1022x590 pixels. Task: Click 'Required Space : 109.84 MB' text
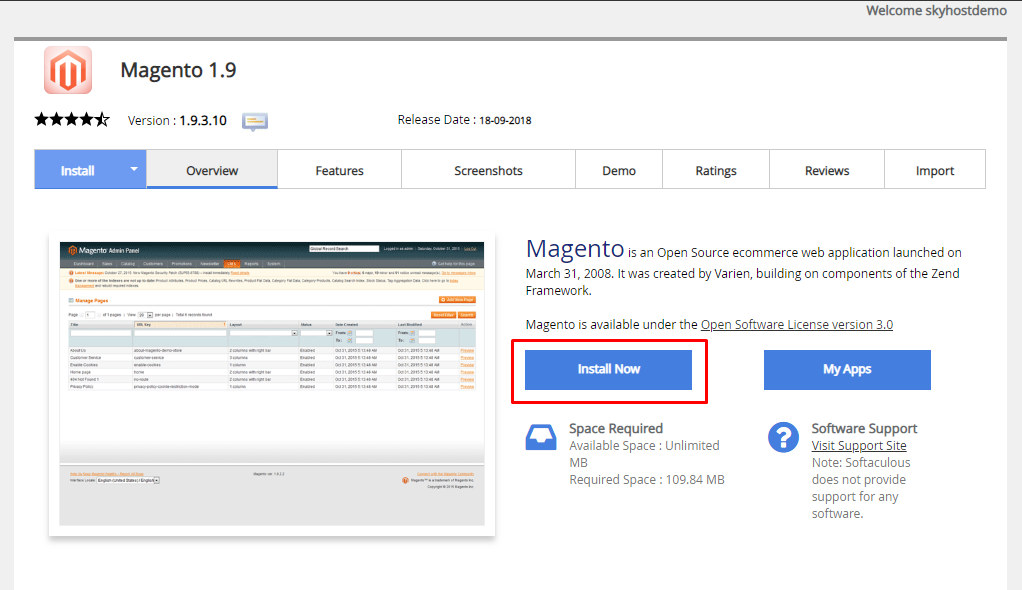click(x=647, y=479)
